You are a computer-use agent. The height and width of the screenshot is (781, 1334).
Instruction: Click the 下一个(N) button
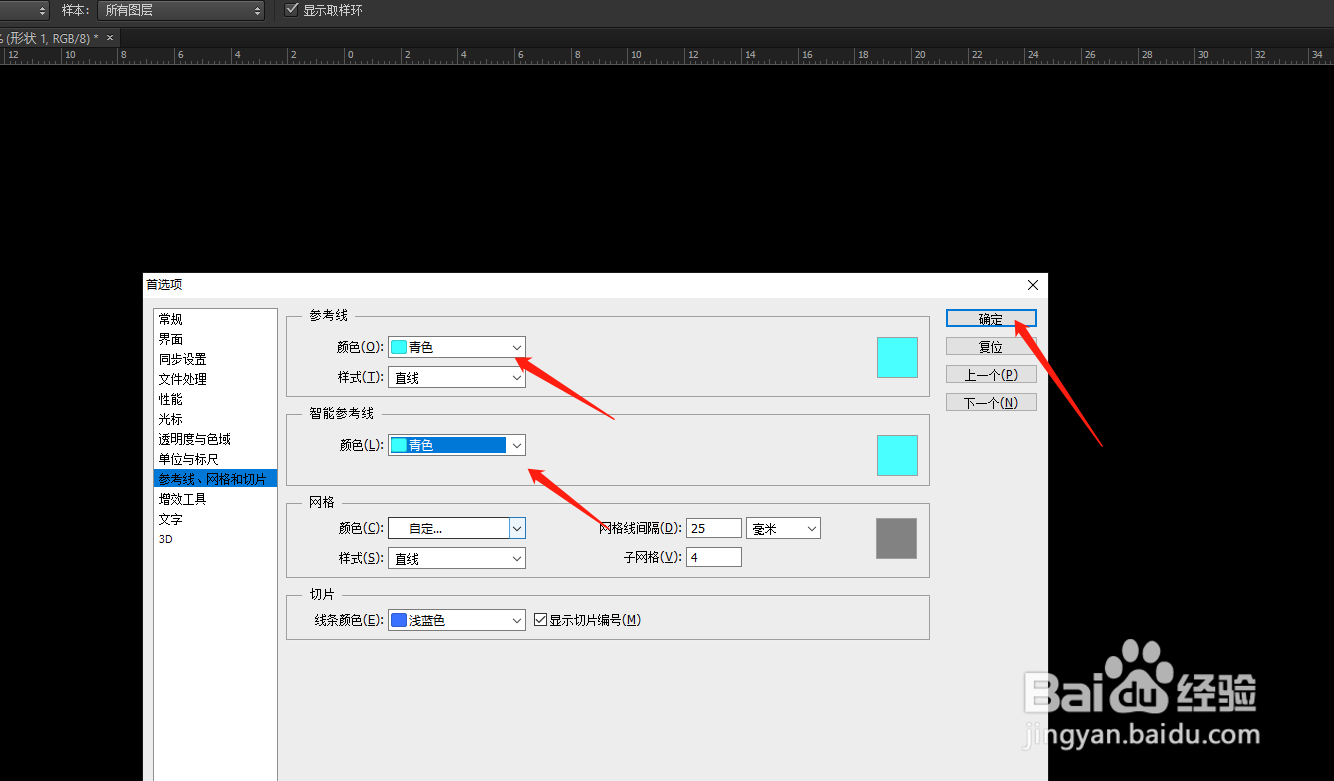click(x=990, y=401)
